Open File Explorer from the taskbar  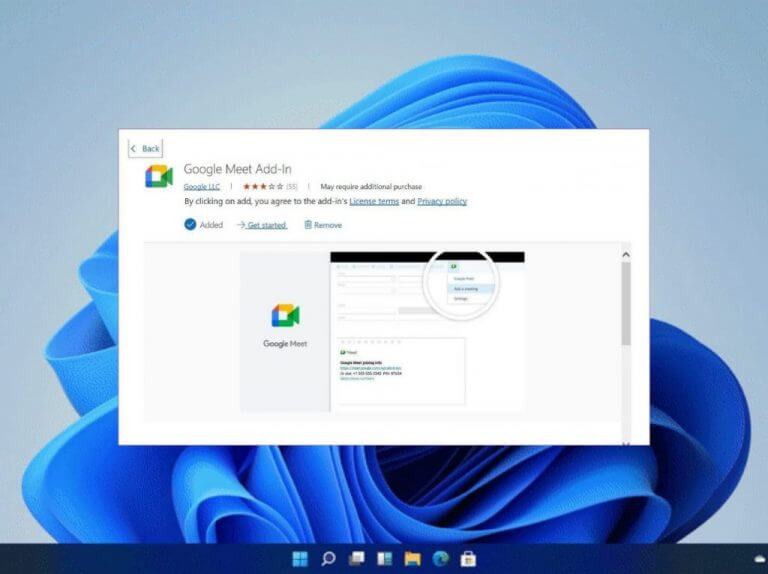[x=412, y=558]
